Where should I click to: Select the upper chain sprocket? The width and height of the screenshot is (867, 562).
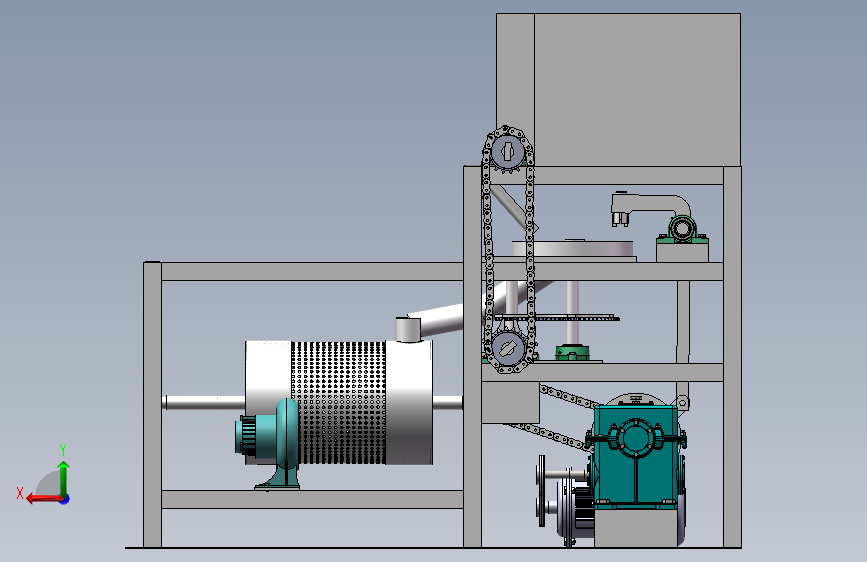[x=508, y=150]
